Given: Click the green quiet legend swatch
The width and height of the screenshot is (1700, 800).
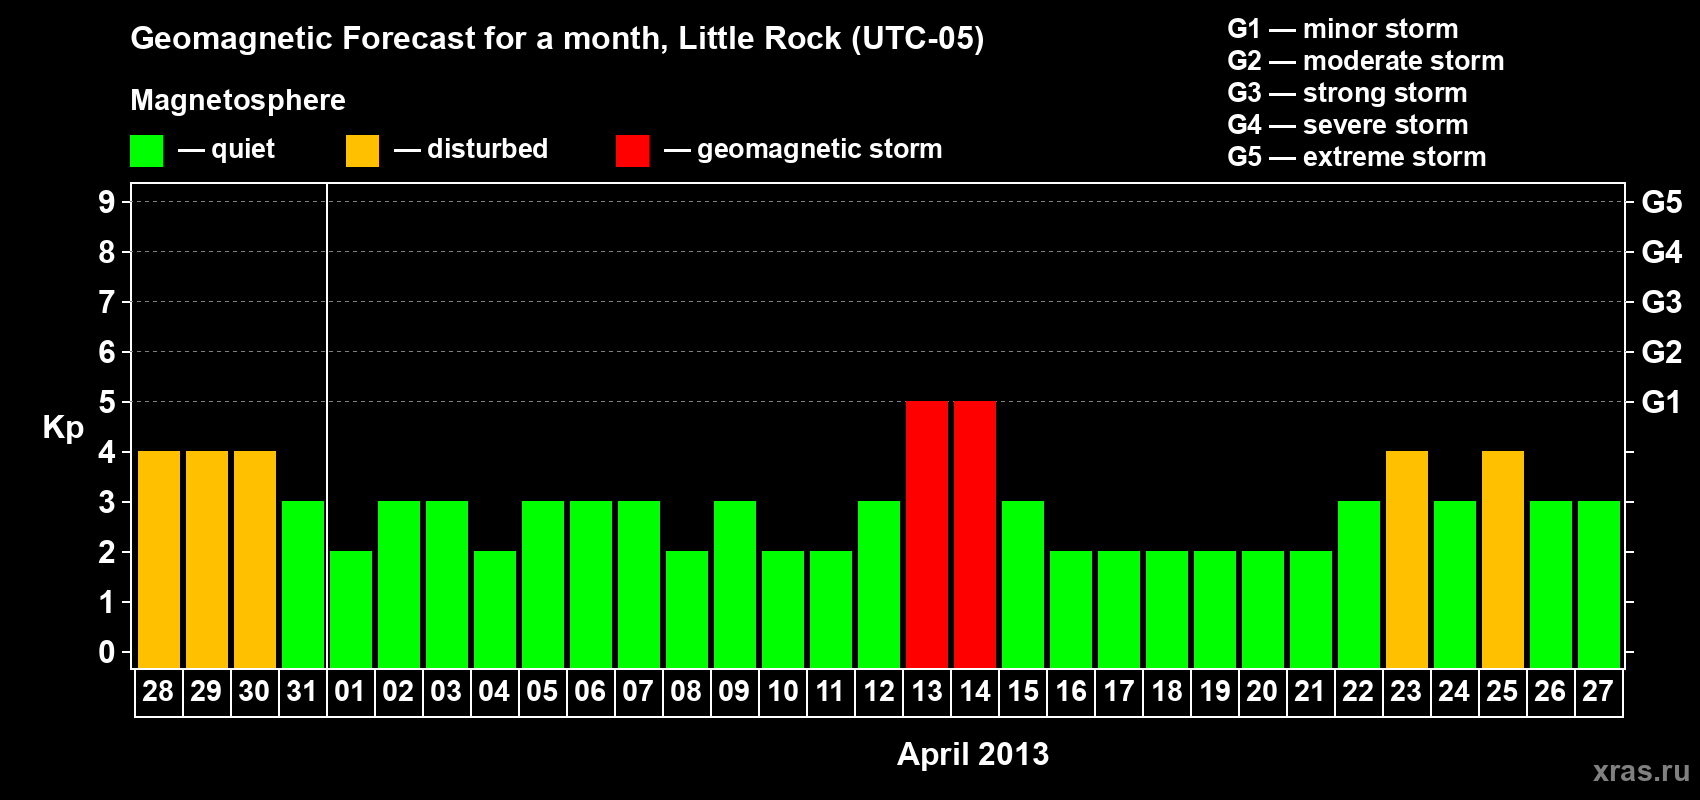Looking at the screenshot, I should tap(147, 151).
